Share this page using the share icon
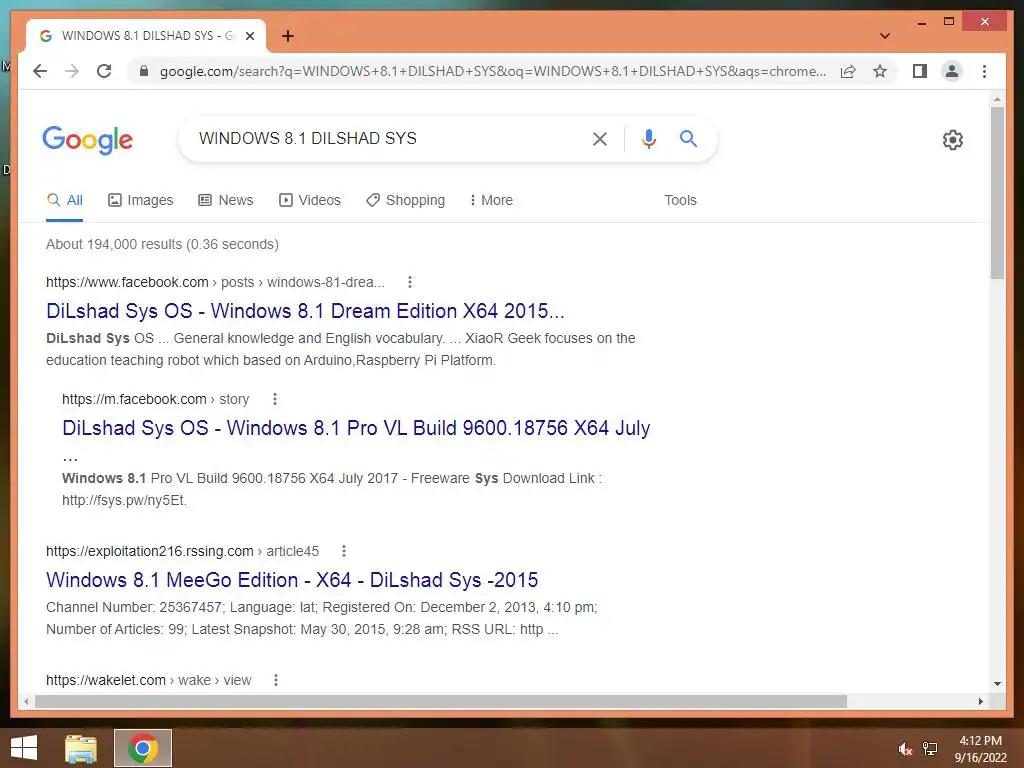The image size is (1024, 768). (848, 71)
